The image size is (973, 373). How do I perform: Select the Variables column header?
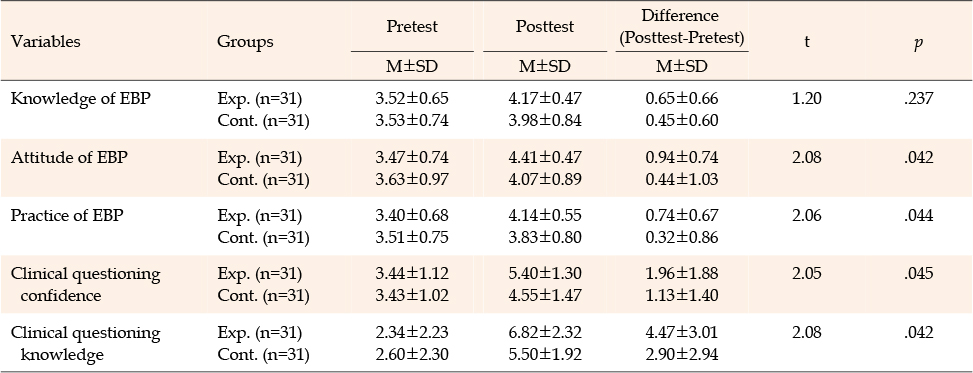tap(45, 42)
